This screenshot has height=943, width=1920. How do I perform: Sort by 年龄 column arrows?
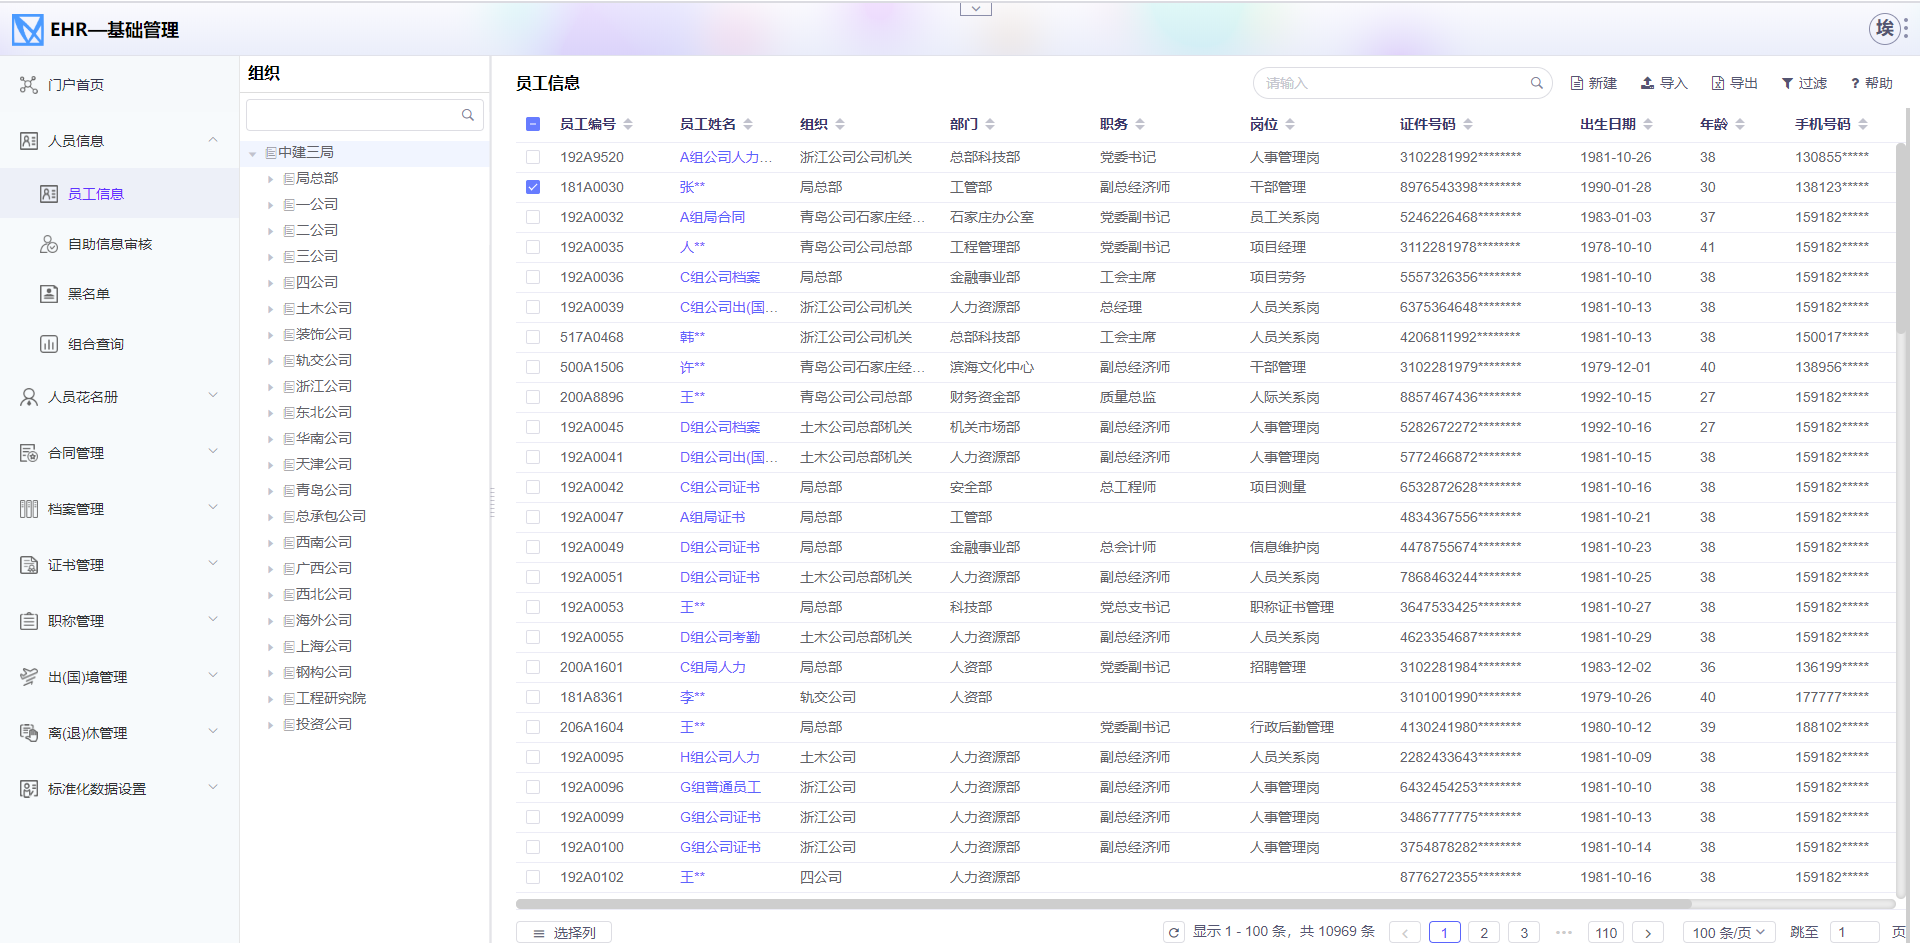[x=1740, y=124]
